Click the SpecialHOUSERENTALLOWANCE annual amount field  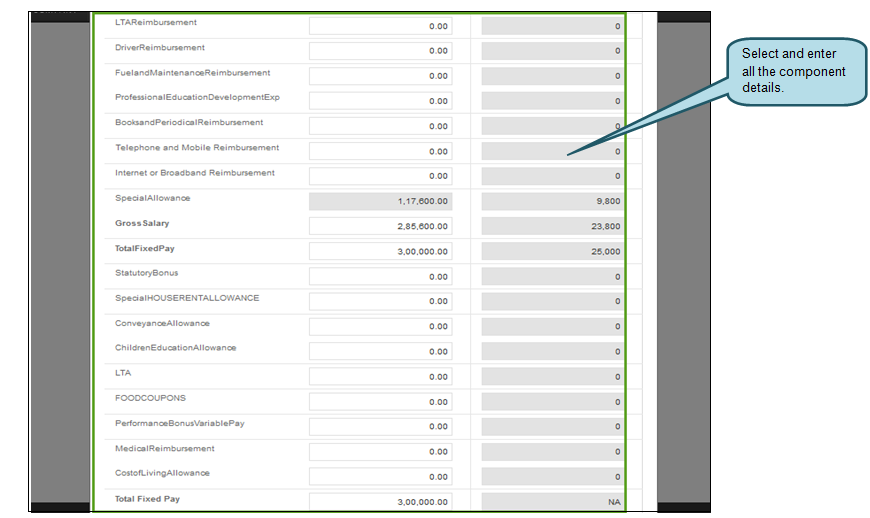click(381, 302)
